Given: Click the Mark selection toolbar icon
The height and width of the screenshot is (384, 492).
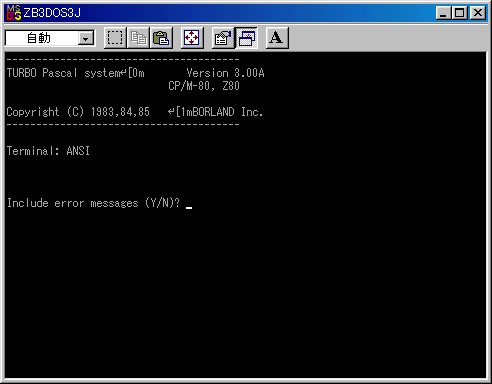Looking at the screenshot, I should [x=115, y=38].
